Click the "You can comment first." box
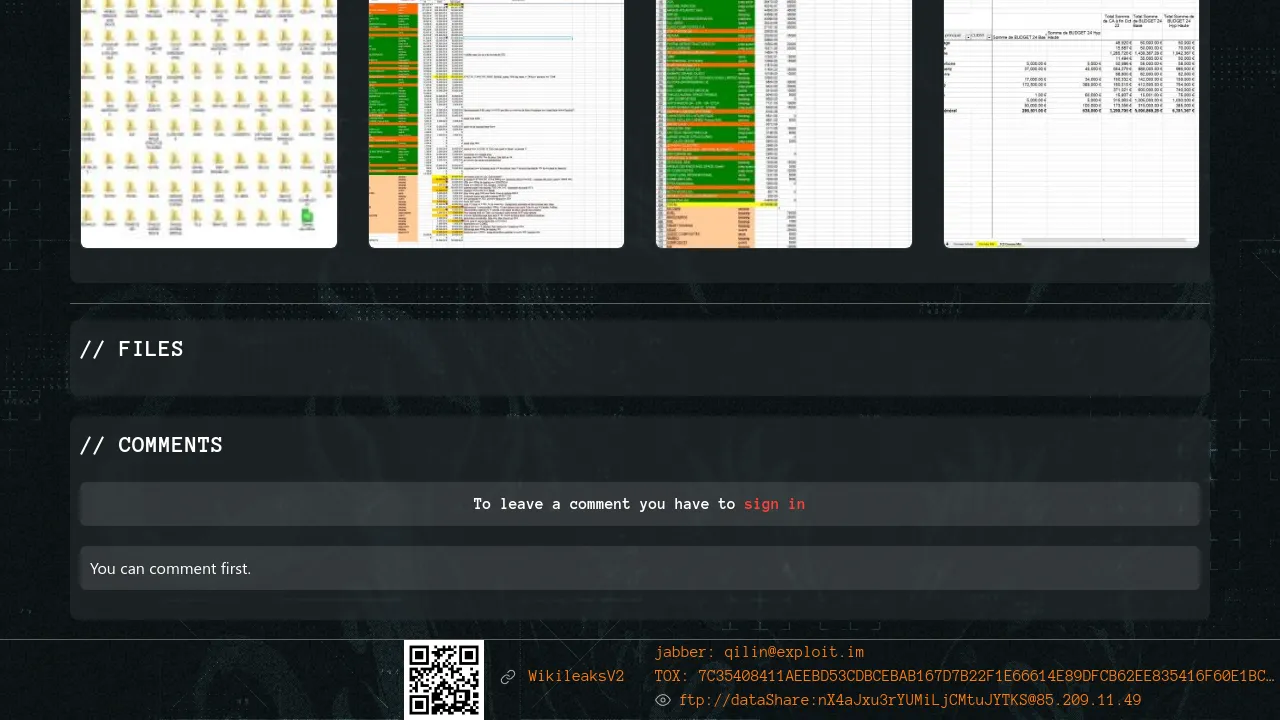This screenshot has height=720, width=1280. pyautogui.click(x=640, y=568)
